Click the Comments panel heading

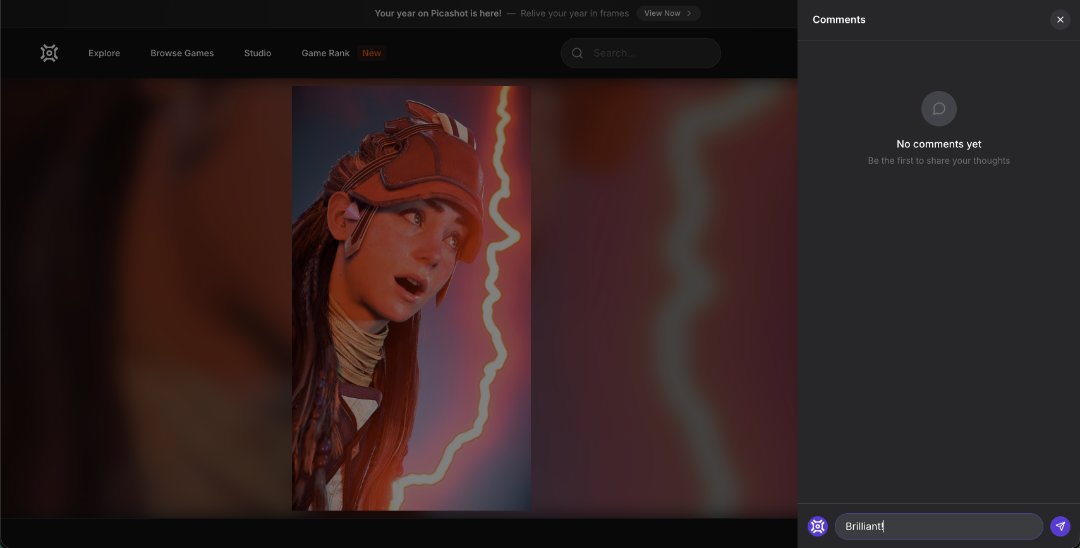(x=839, y=20)
